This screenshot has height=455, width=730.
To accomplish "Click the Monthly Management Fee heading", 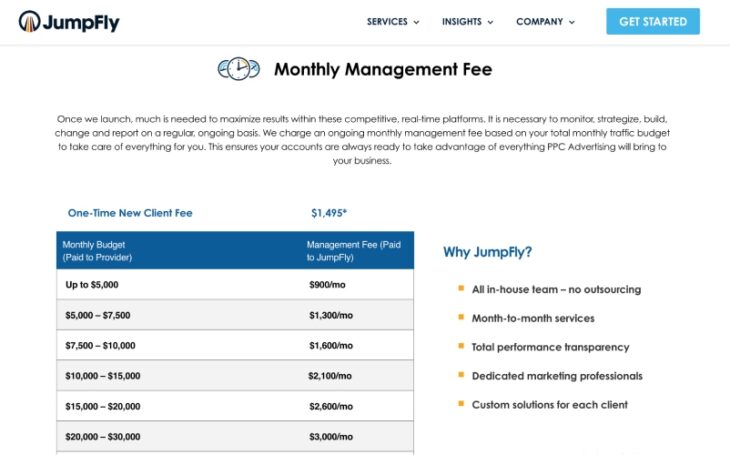I will [383, 70].
